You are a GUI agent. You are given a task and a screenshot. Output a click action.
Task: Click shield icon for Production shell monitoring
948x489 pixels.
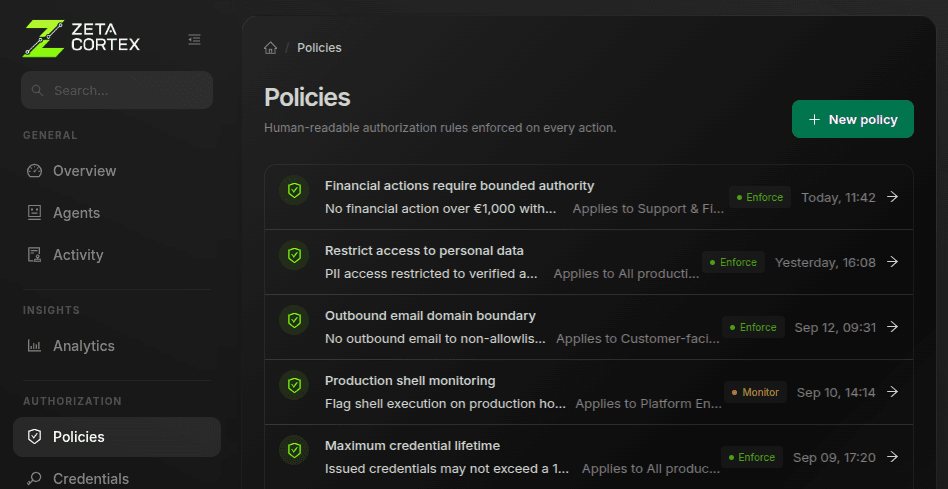294,385
